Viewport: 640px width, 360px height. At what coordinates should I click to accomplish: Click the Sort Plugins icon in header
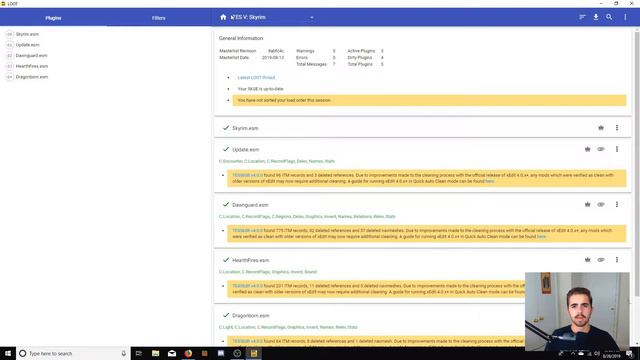(x=582, y=17)
